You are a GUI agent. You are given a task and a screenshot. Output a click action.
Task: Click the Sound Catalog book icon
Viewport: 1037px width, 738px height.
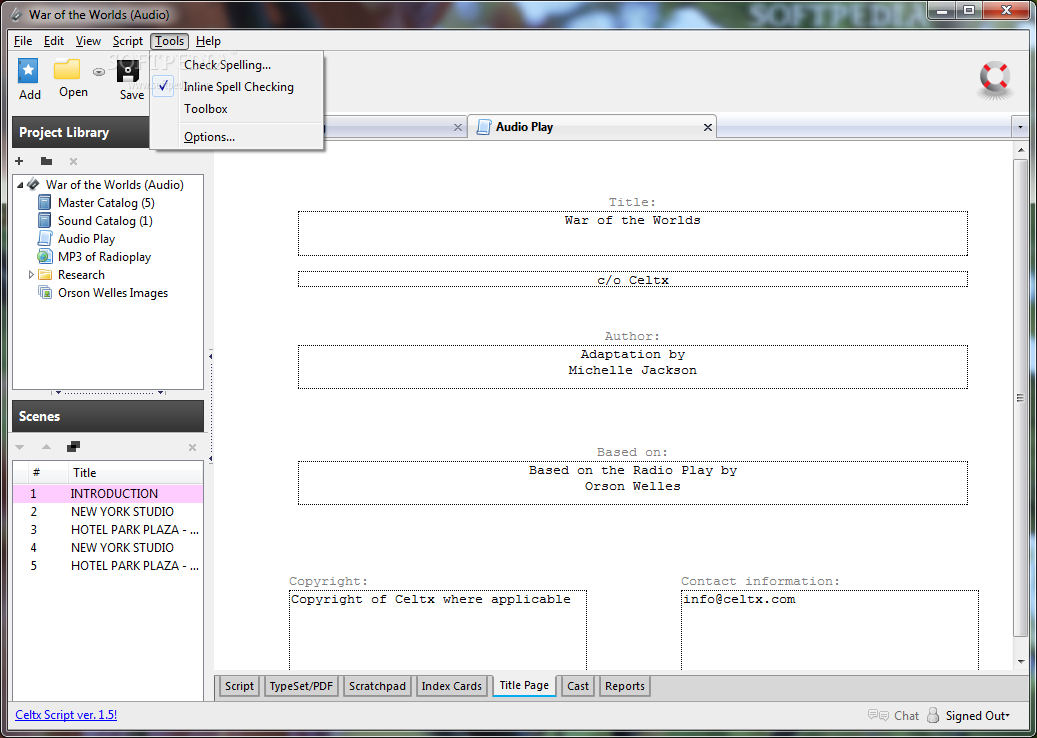[x=44, y=220]
